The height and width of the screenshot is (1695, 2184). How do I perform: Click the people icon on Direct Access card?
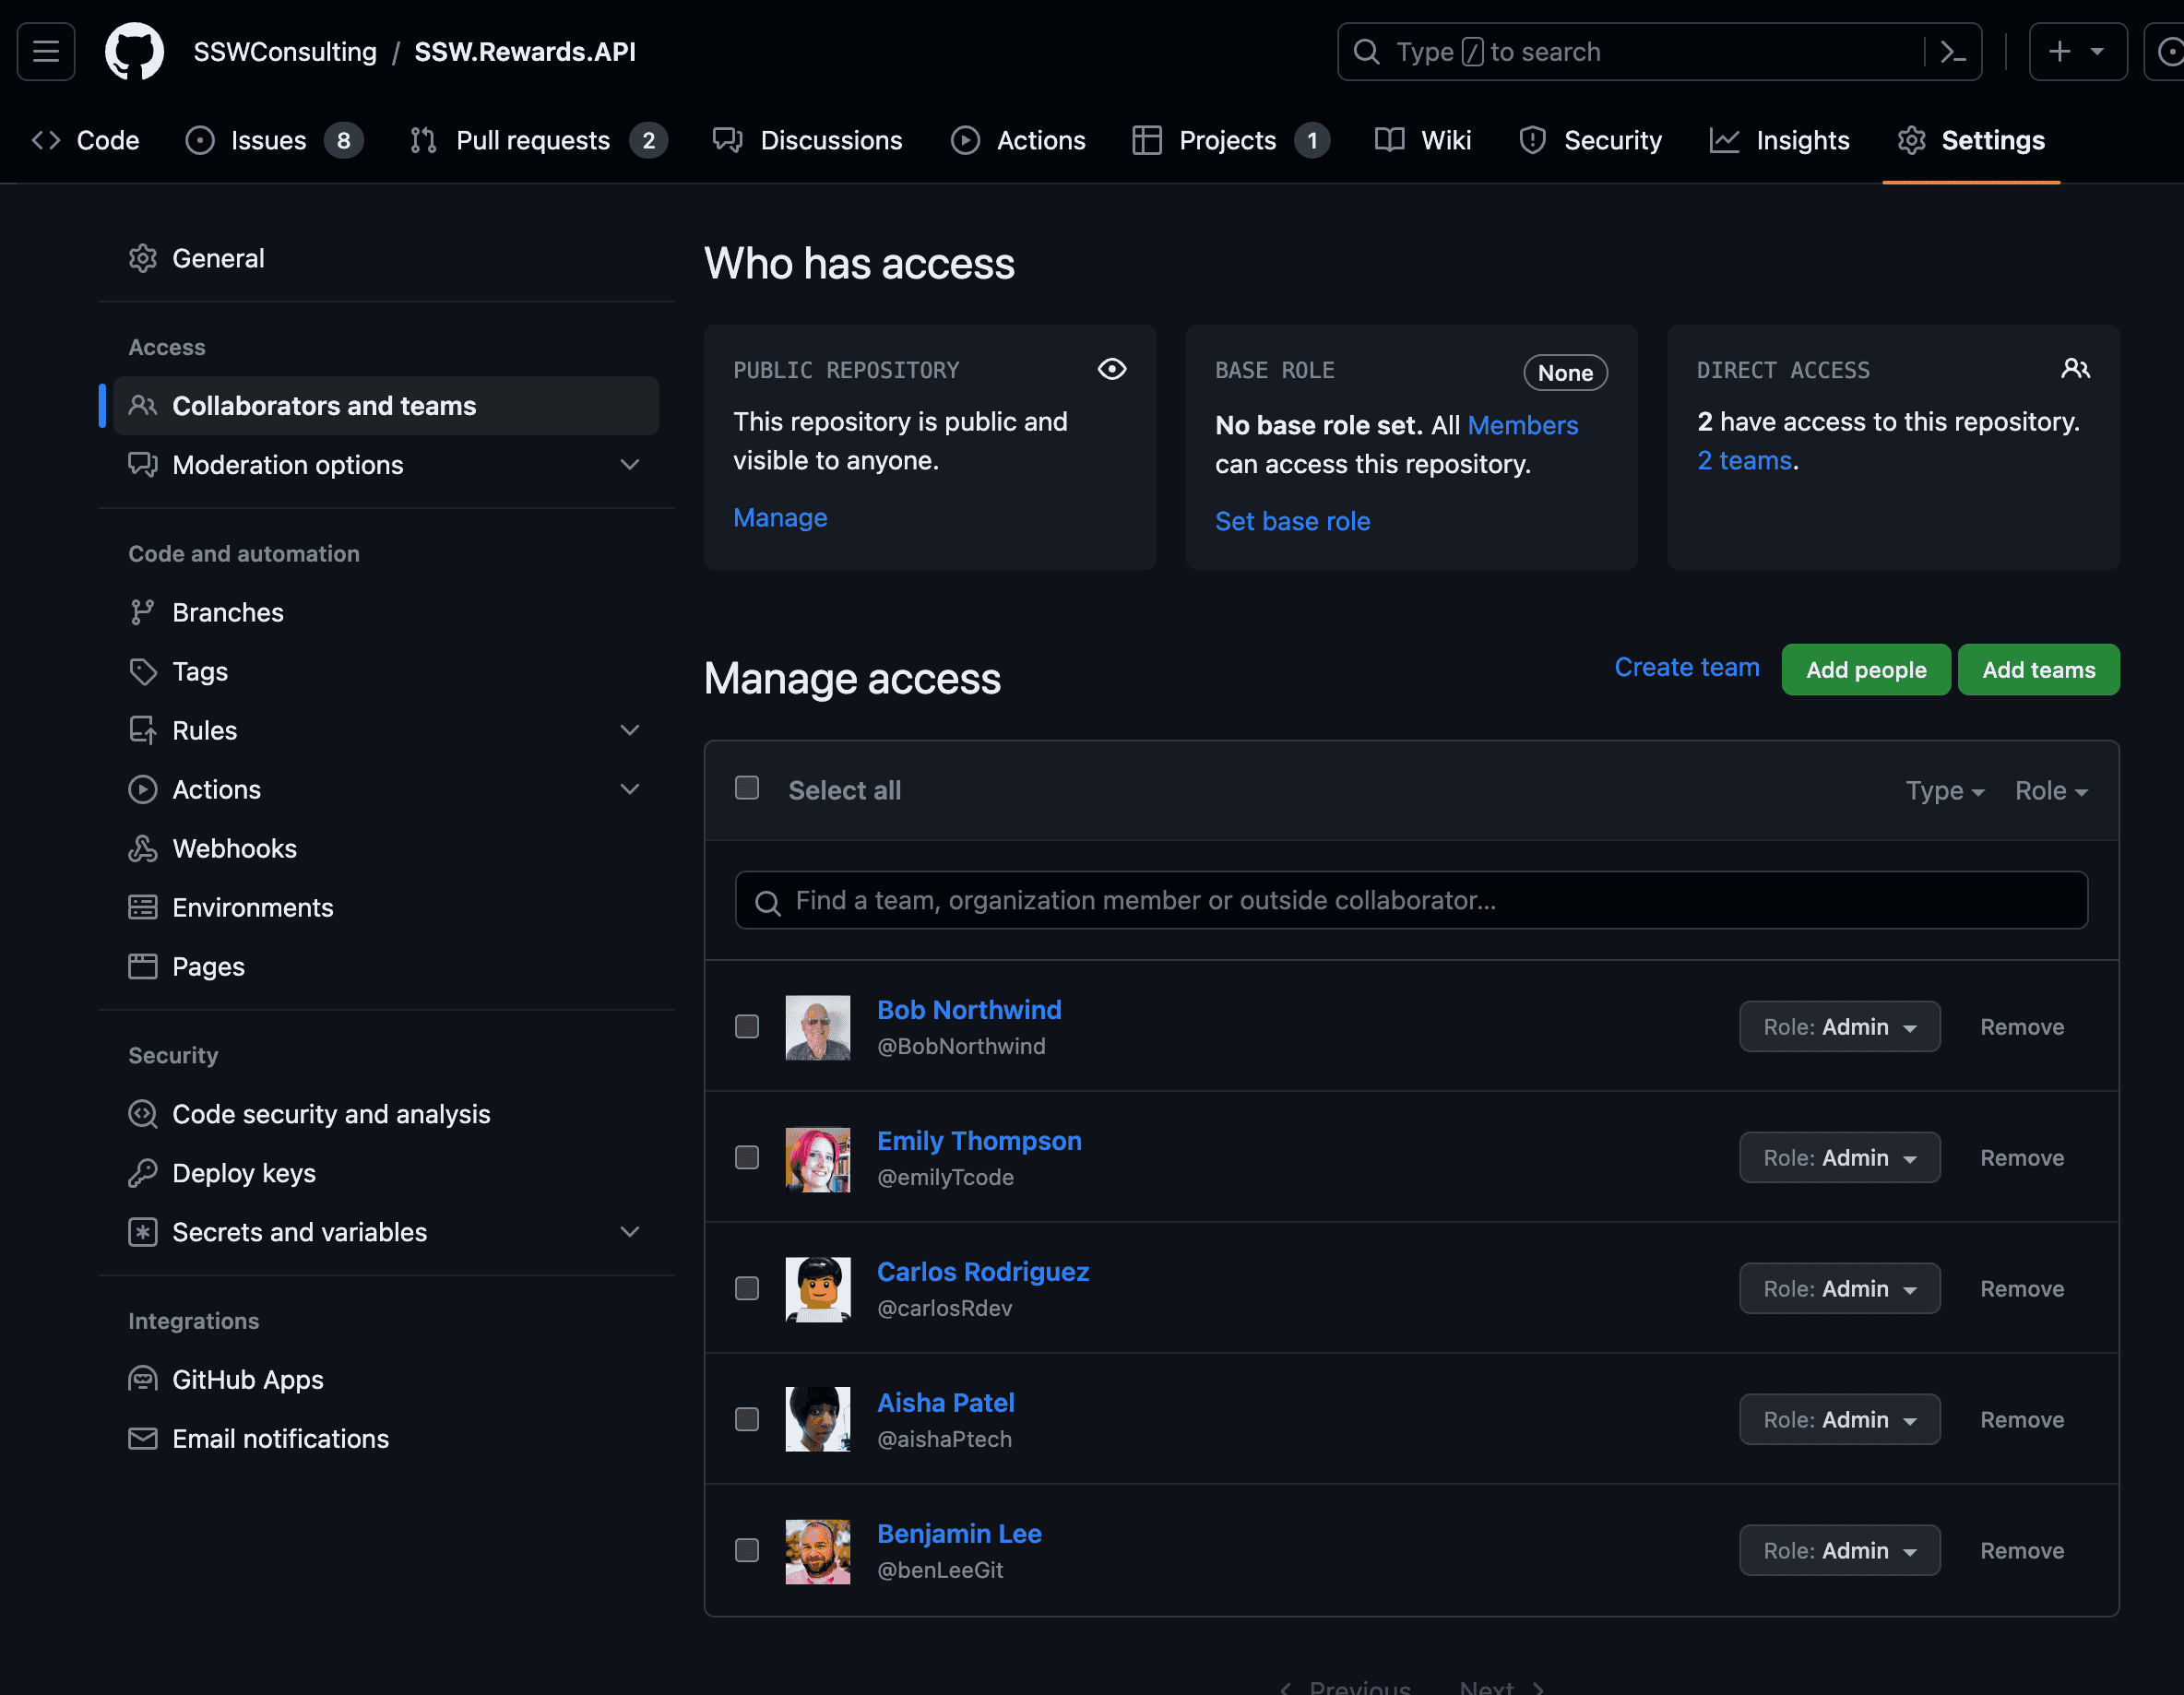coord(2075,369)
